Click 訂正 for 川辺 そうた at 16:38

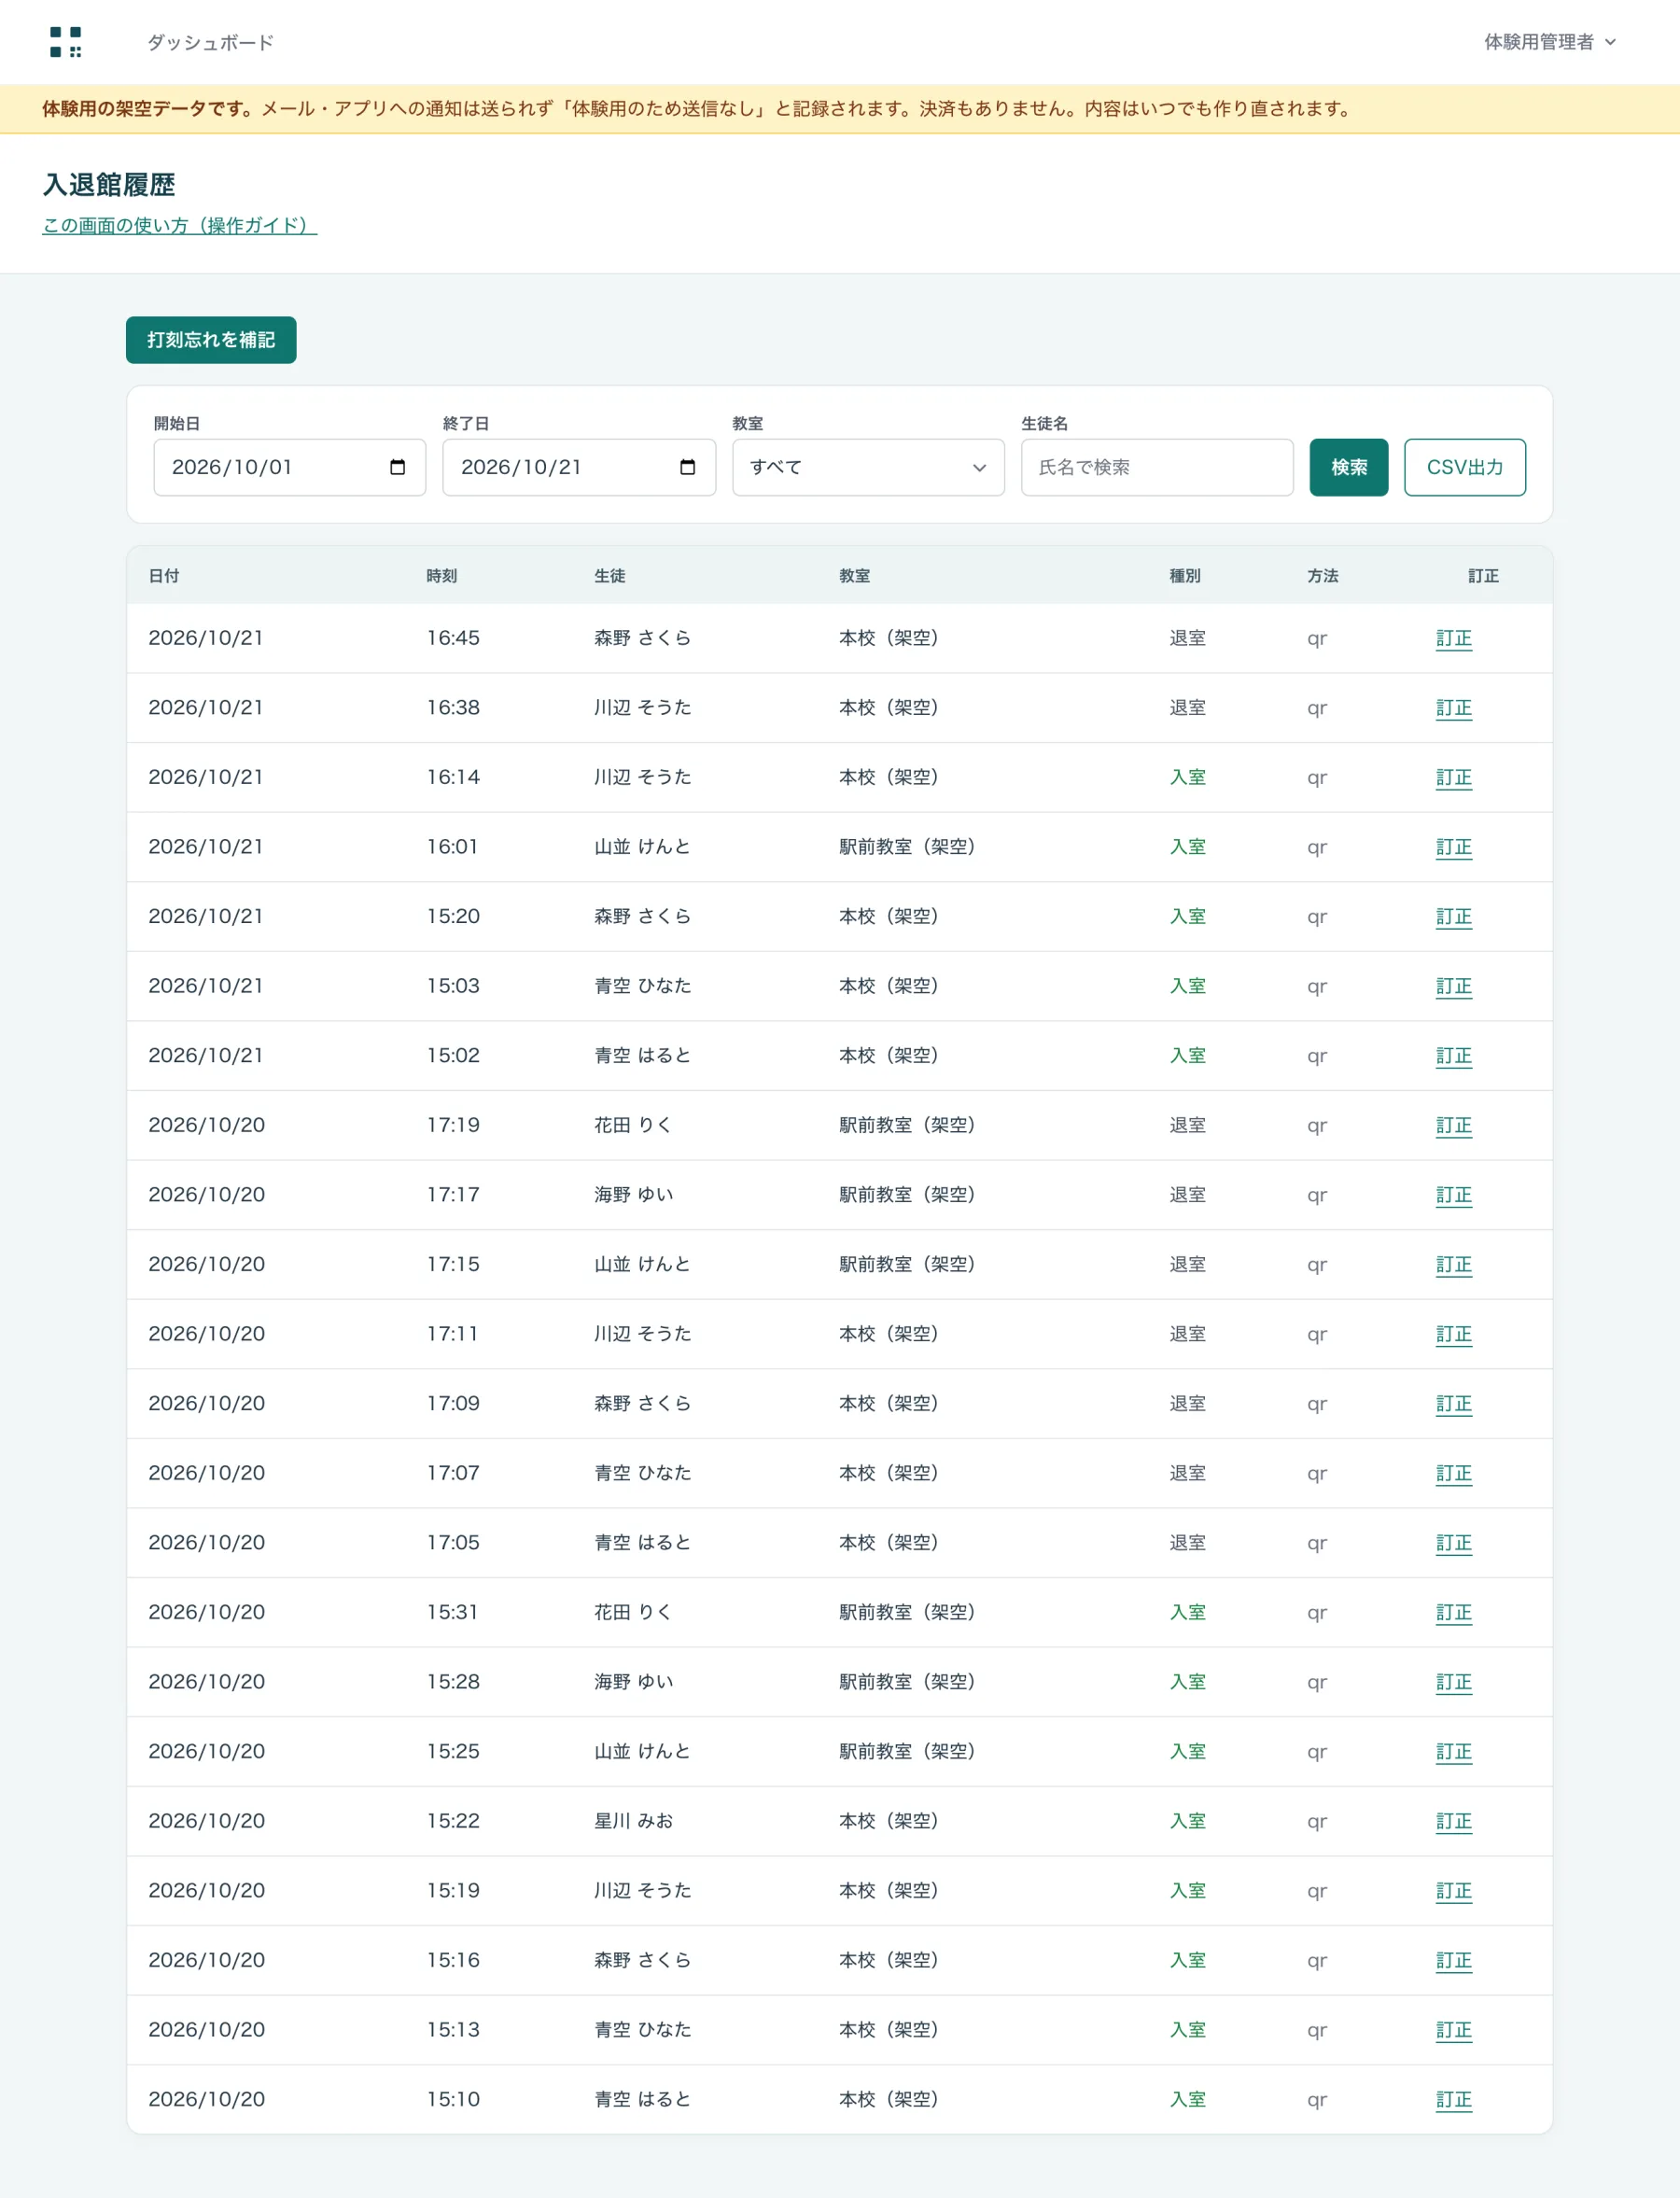click(1454, 708)
